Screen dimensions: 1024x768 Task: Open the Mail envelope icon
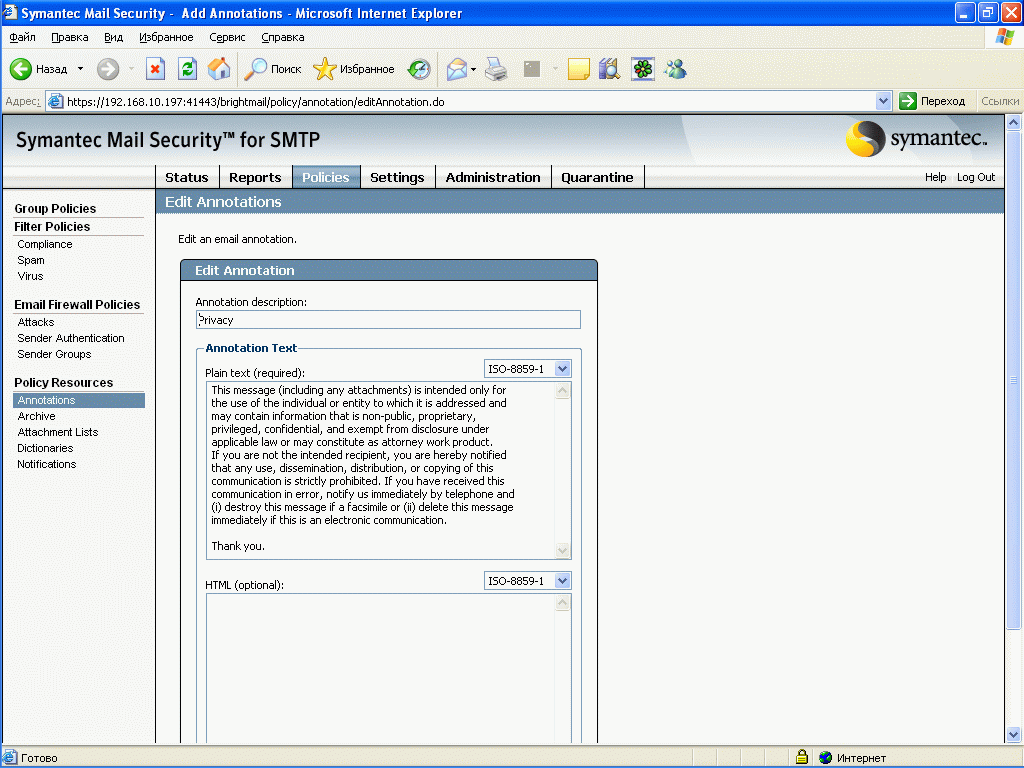click(x=456, y=69)
